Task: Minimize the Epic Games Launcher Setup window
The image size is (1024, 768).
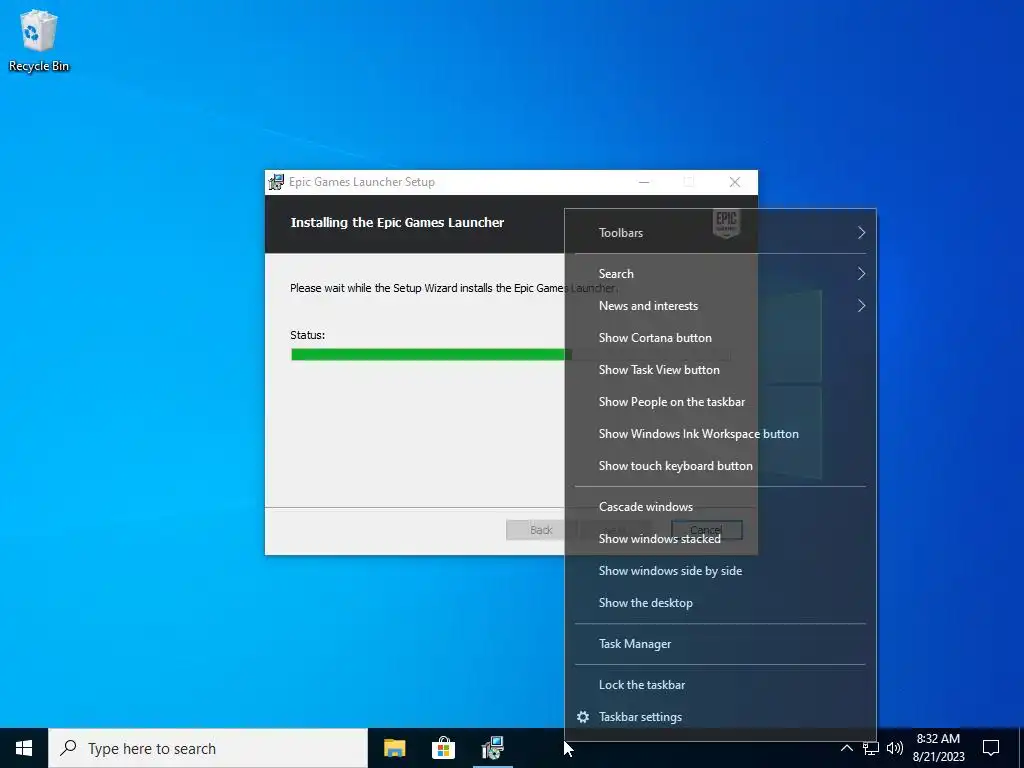Action: pyautogui.click(x=644, y=182)
